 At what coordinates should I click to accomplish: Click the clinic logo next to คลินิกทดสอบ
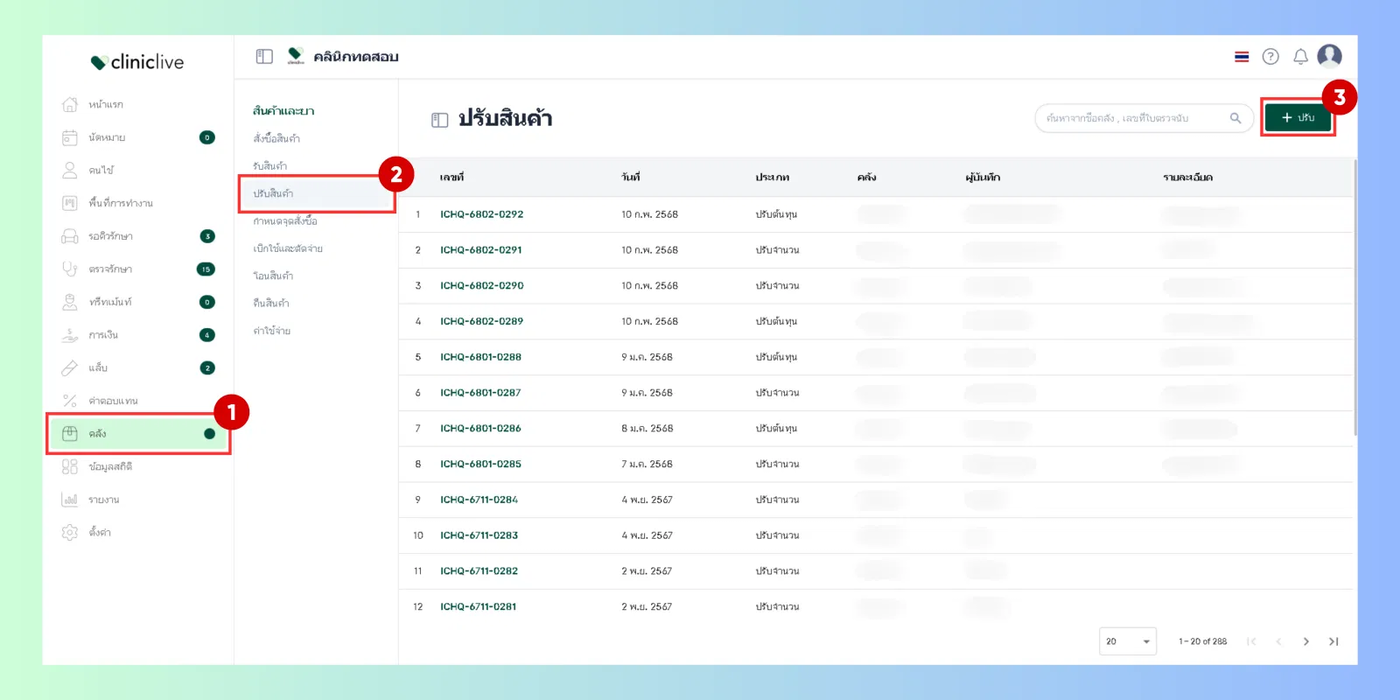coord(296,56)
